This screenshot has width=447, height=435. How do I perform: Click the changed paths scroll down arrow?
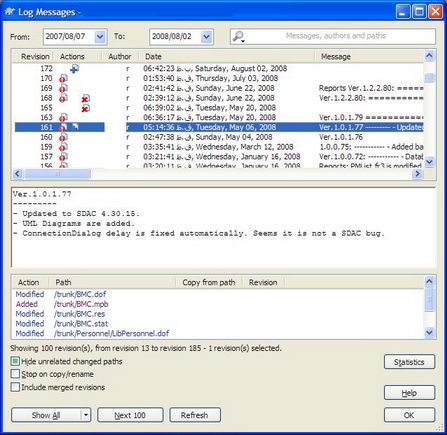(x=429, y=332)
